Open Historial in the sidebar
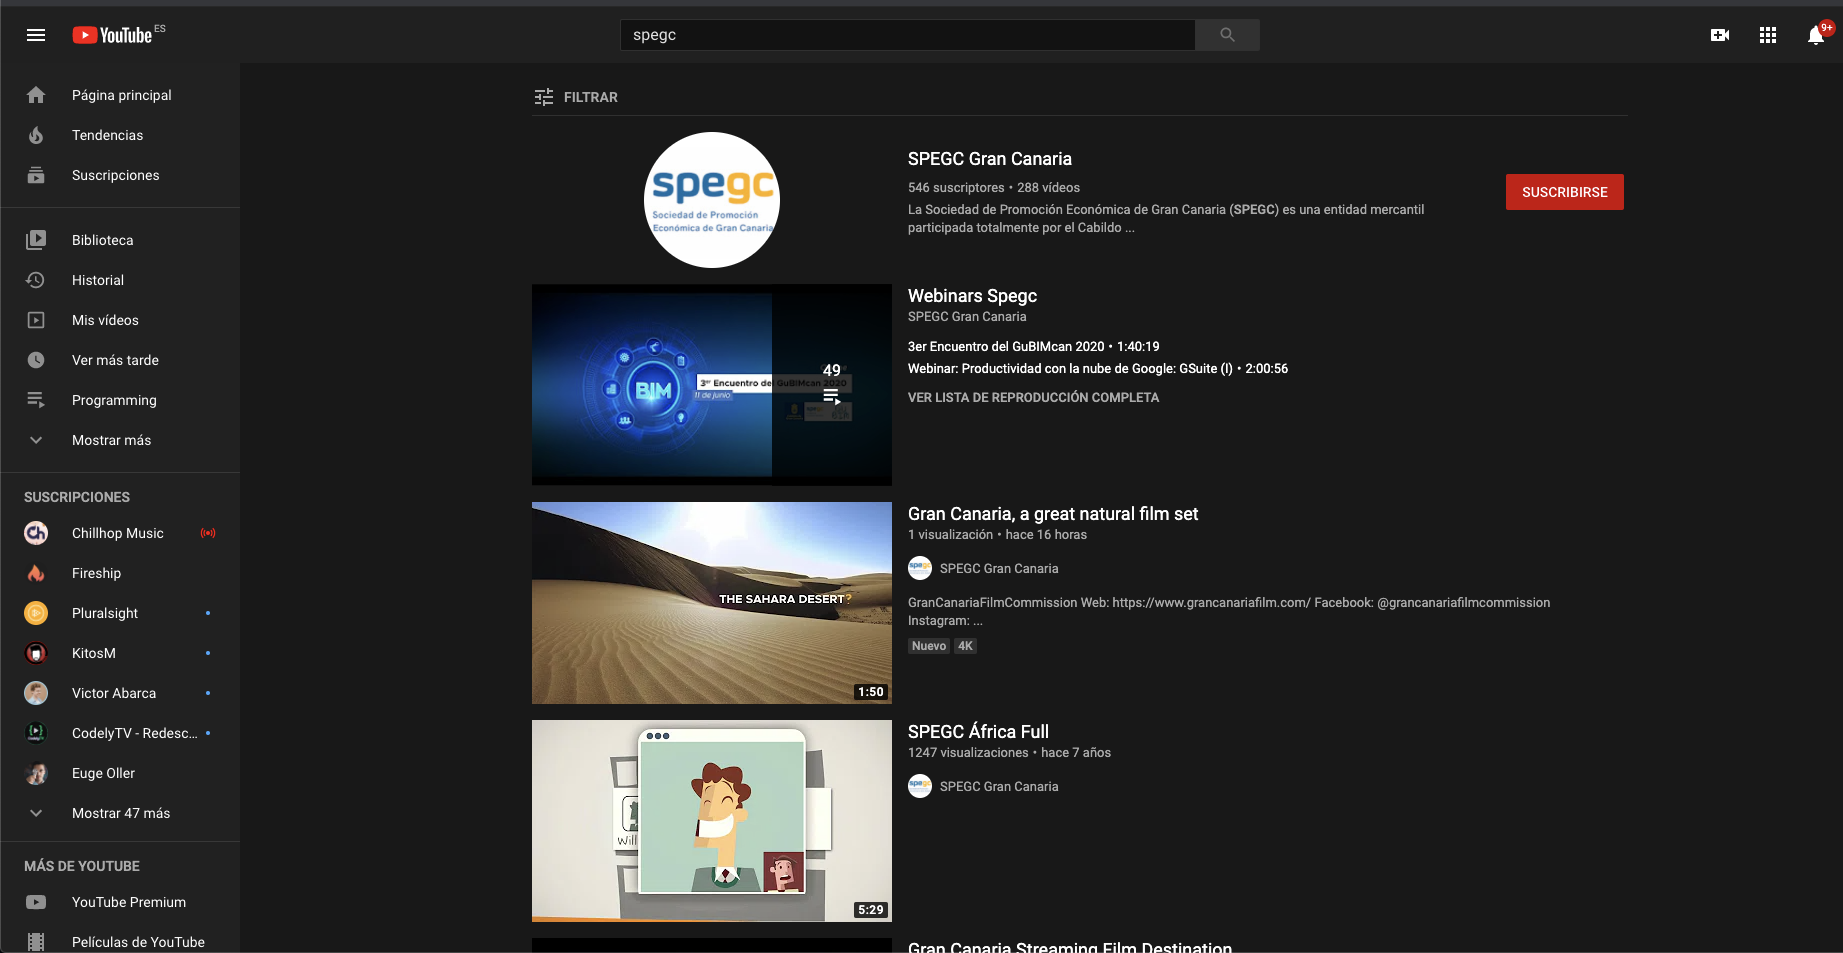The image size is (1843, 953). [x=98, y=280]
